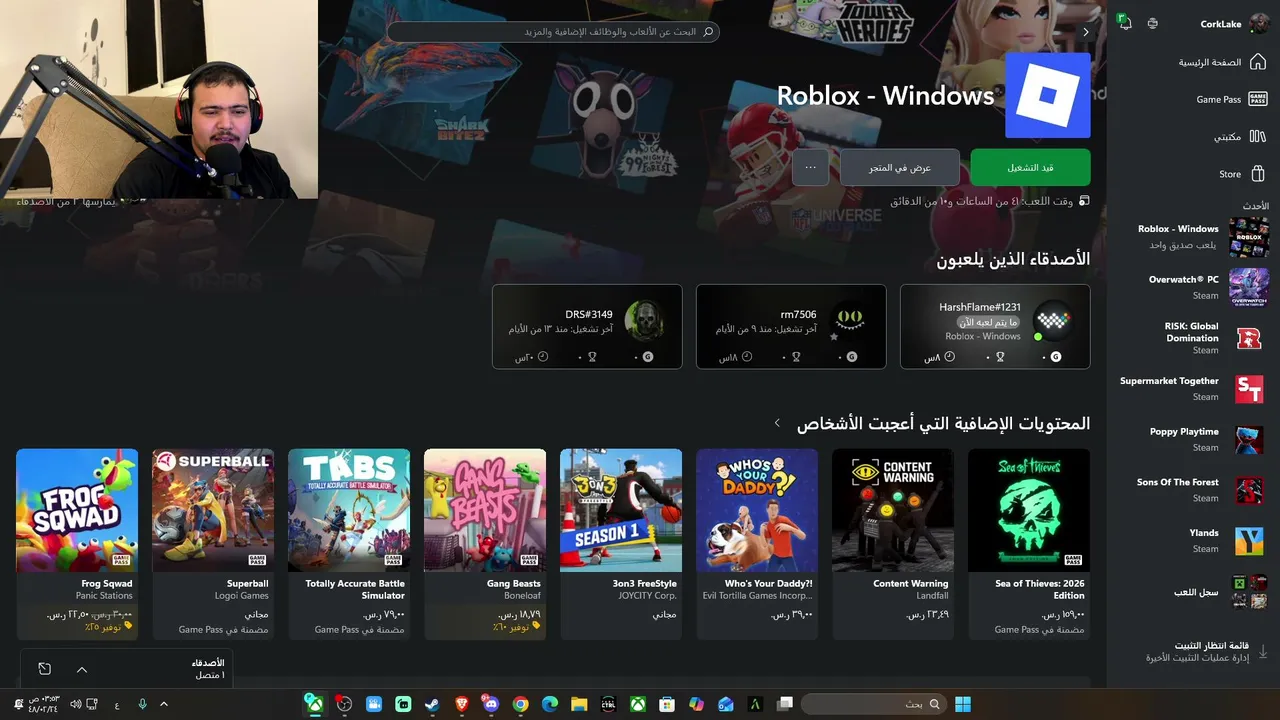This screenshot has height=720, width=1280.
Task: Open Brave browser from the taskbar
Action: click(x=462, y=704)
